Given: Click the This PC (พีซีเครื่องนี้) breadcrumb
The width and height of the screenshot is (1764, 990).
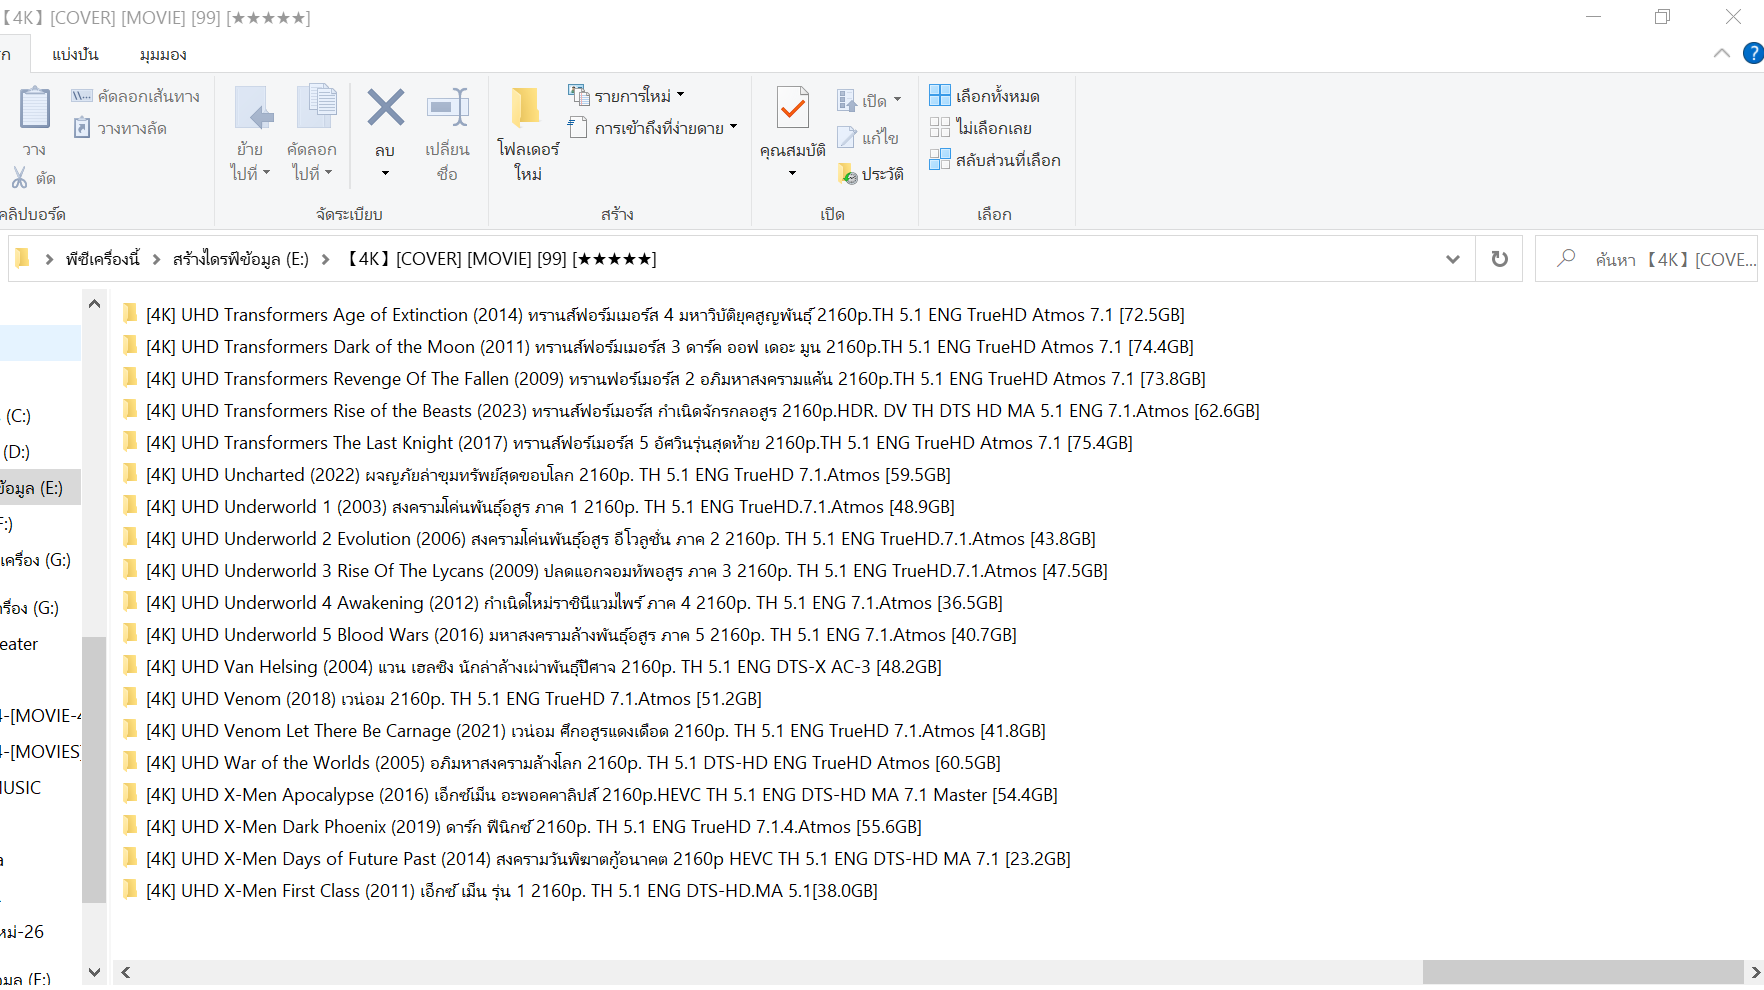Looking at the screenshot, I should pos(103,259).
